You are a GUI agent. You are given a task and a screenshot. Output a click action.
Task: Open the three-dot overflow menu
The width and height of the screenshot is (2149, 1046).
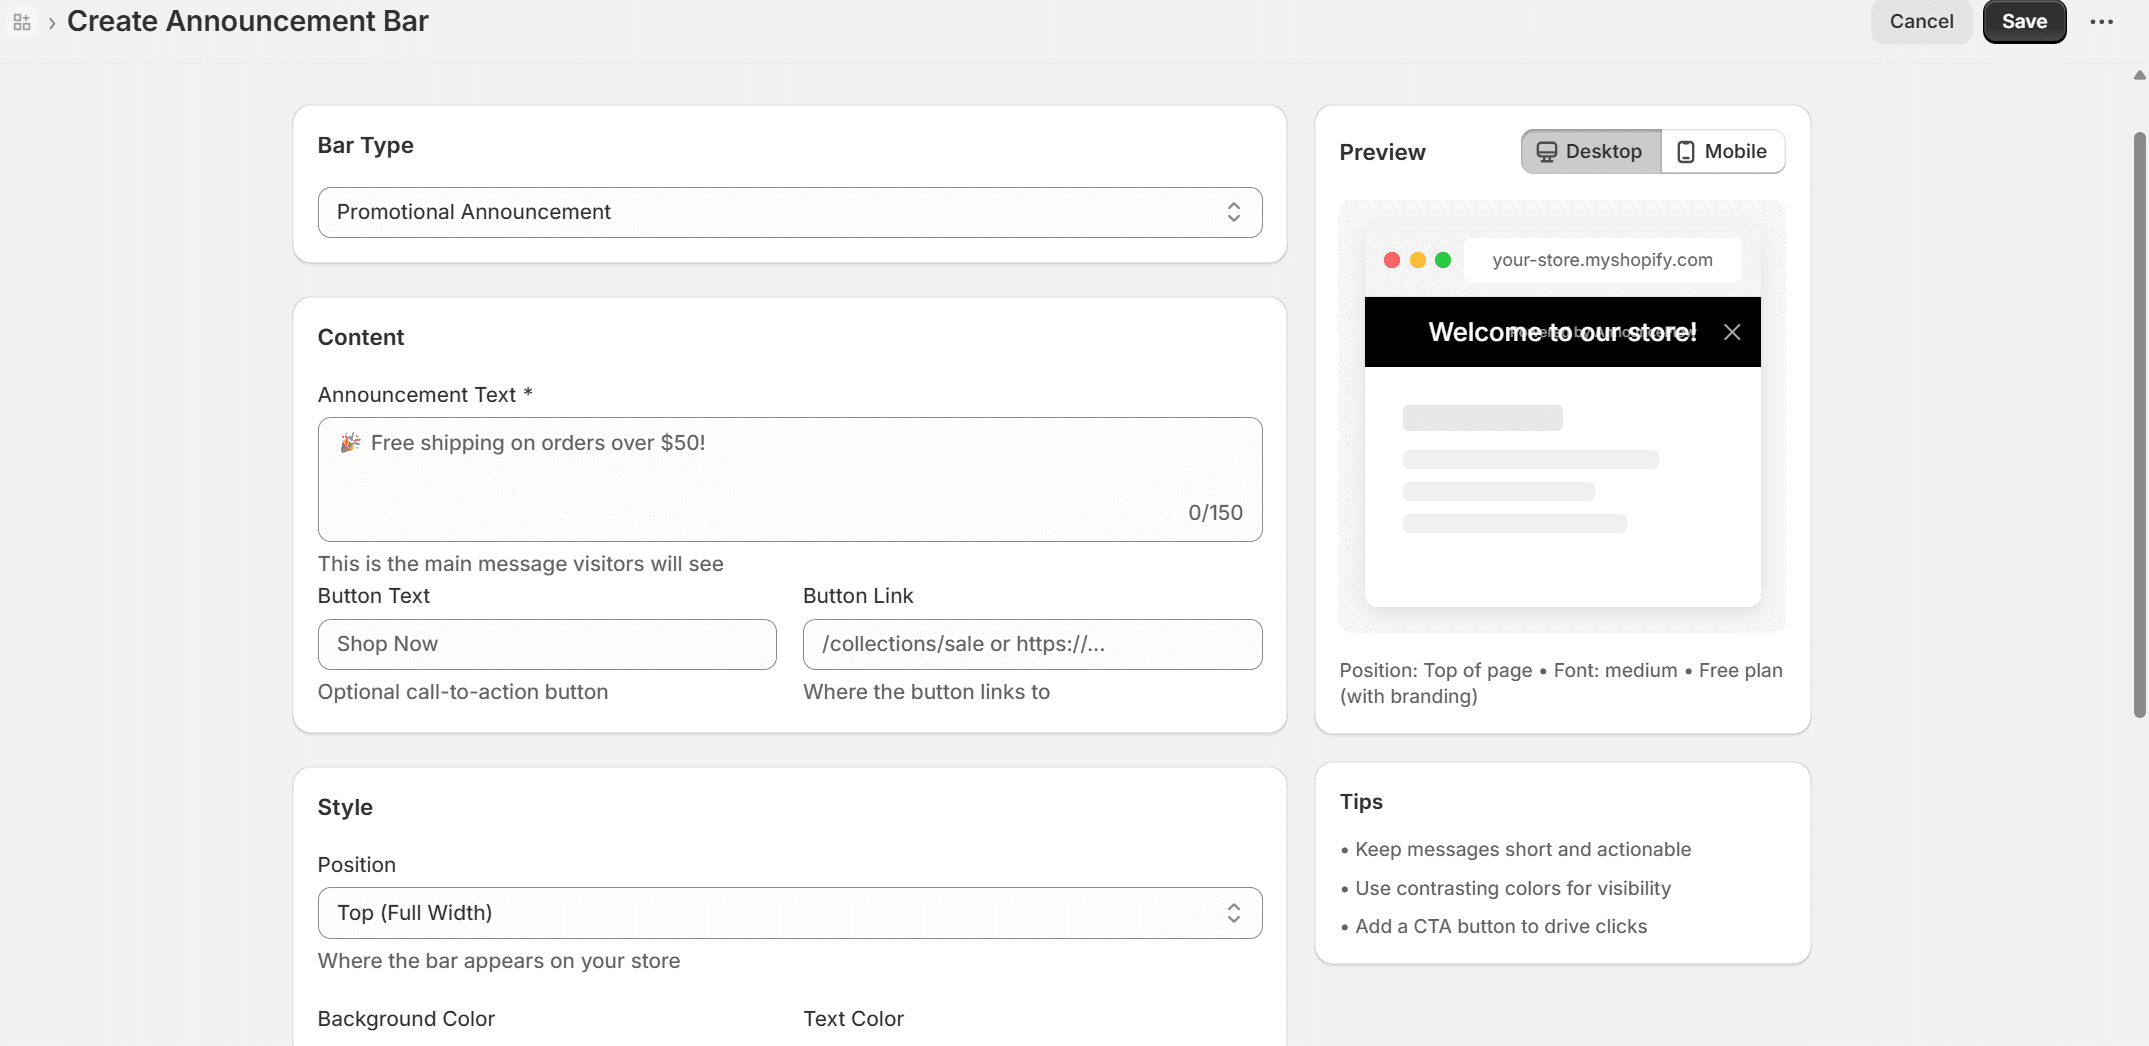click(2102, 21)
